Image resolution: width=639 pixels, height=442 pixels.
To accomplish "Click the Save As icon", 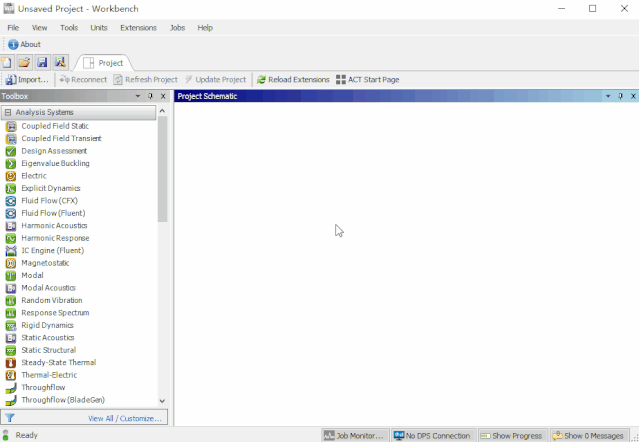I will [x=60, y=62].
